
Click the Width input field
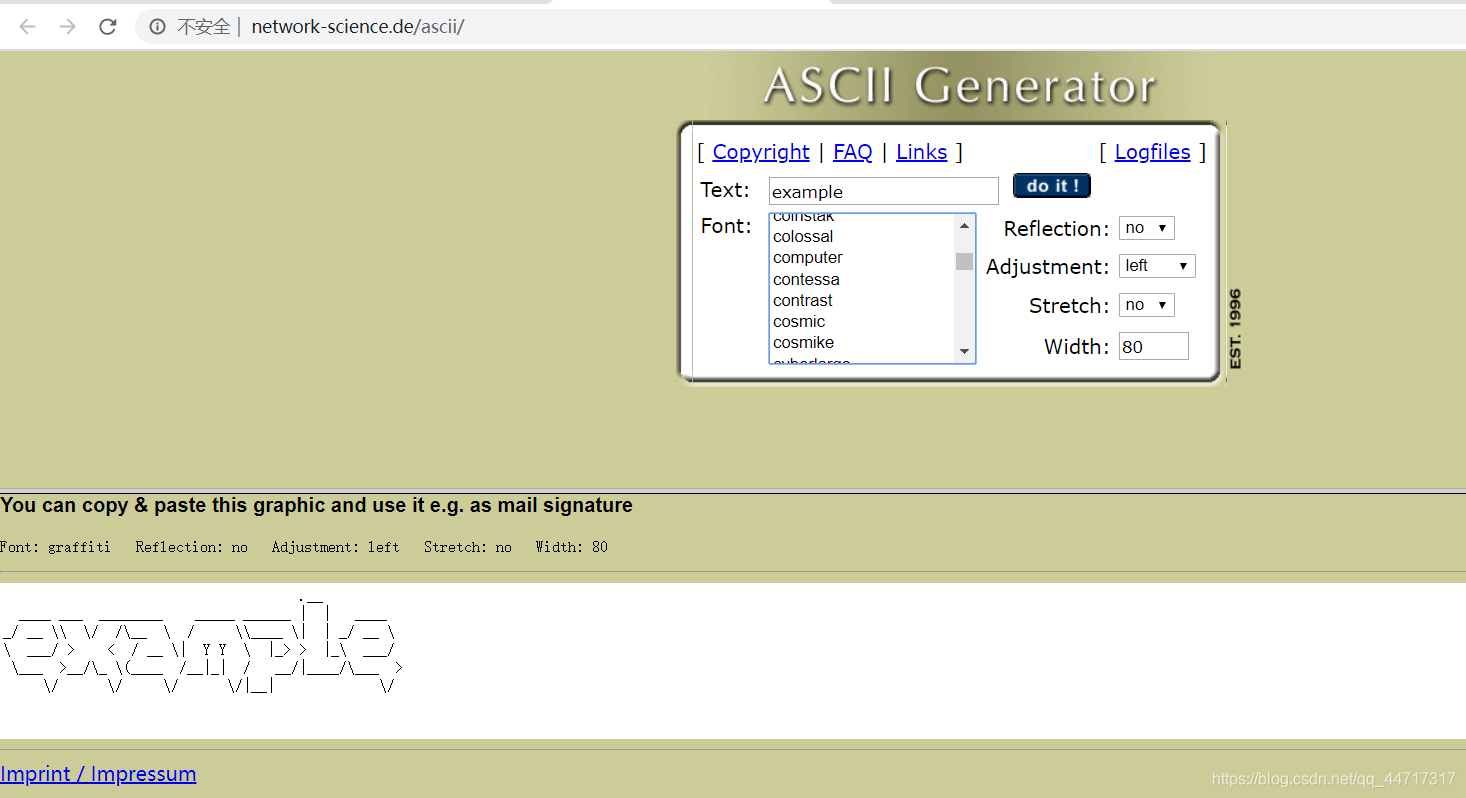1153,346
